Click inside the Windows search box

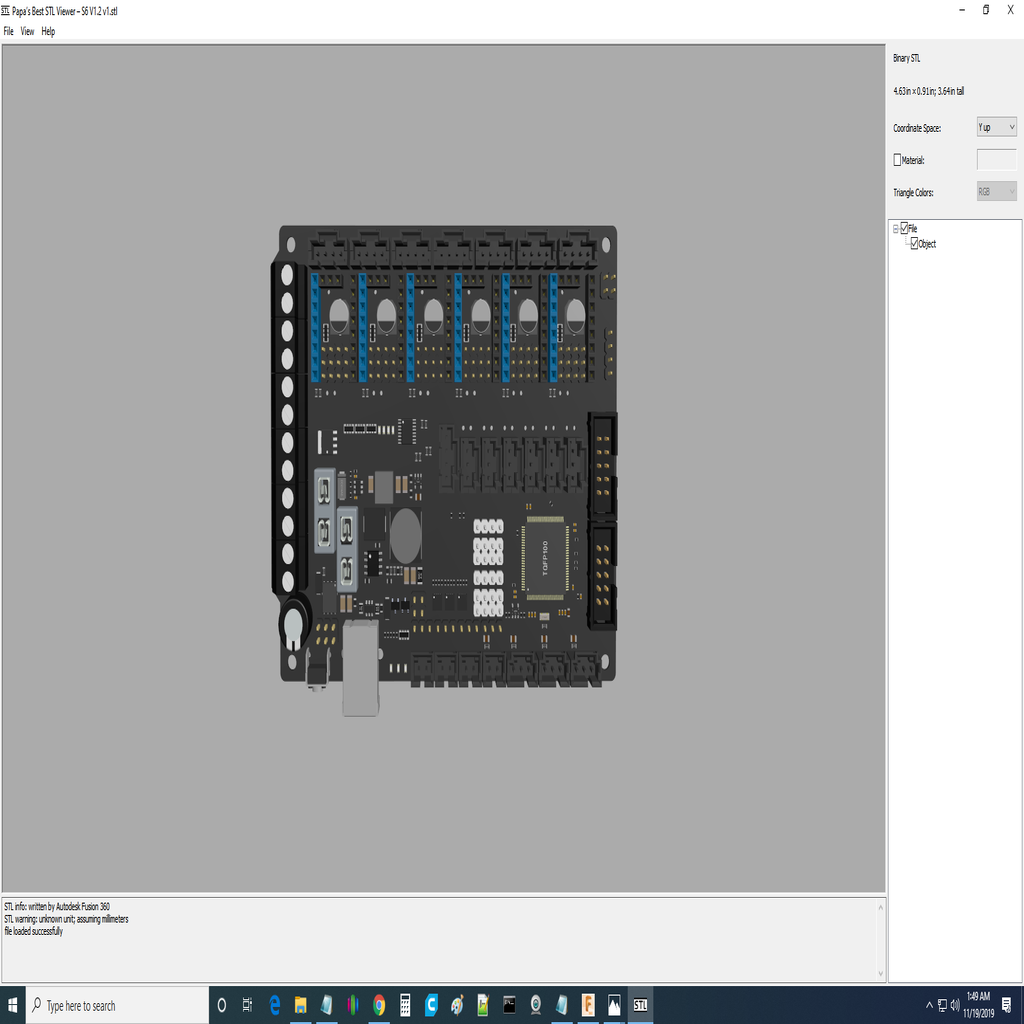coord(115,1005)
